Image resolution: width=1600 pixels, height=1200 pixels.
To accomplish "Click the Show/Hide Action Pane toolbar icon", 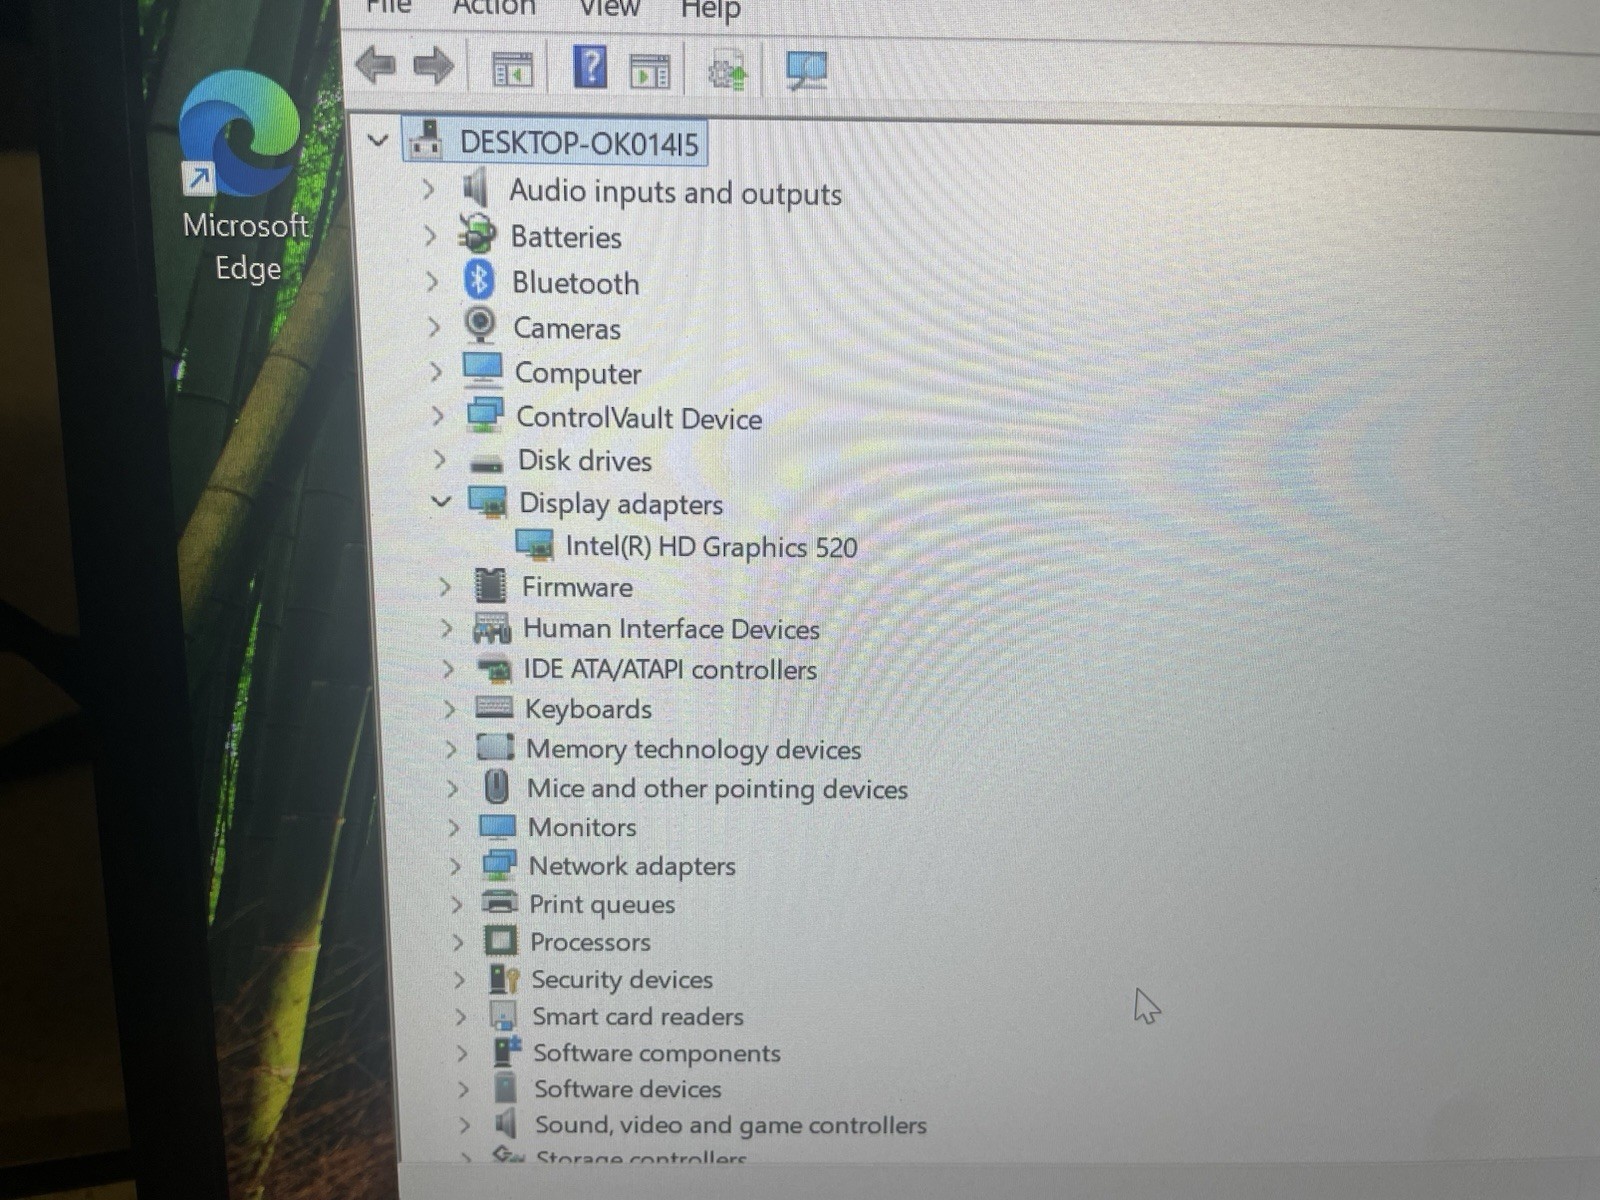I will tap(650, 72).
